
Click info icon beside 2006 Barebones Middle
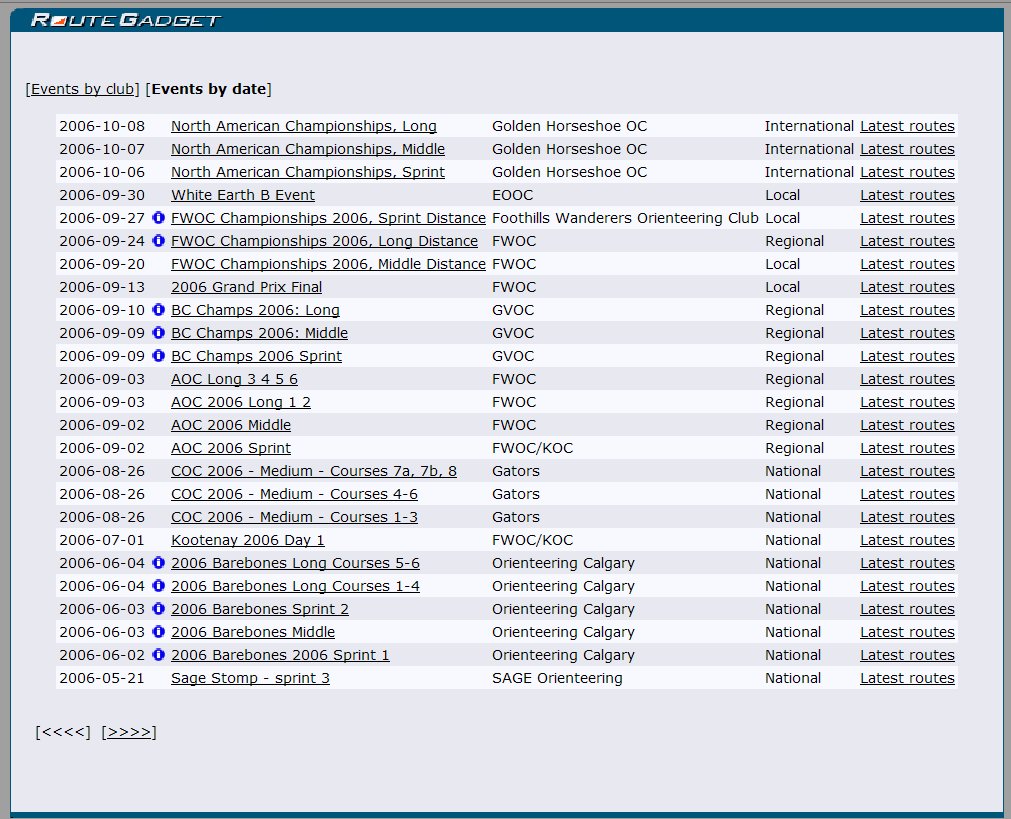tap(158, 632)
